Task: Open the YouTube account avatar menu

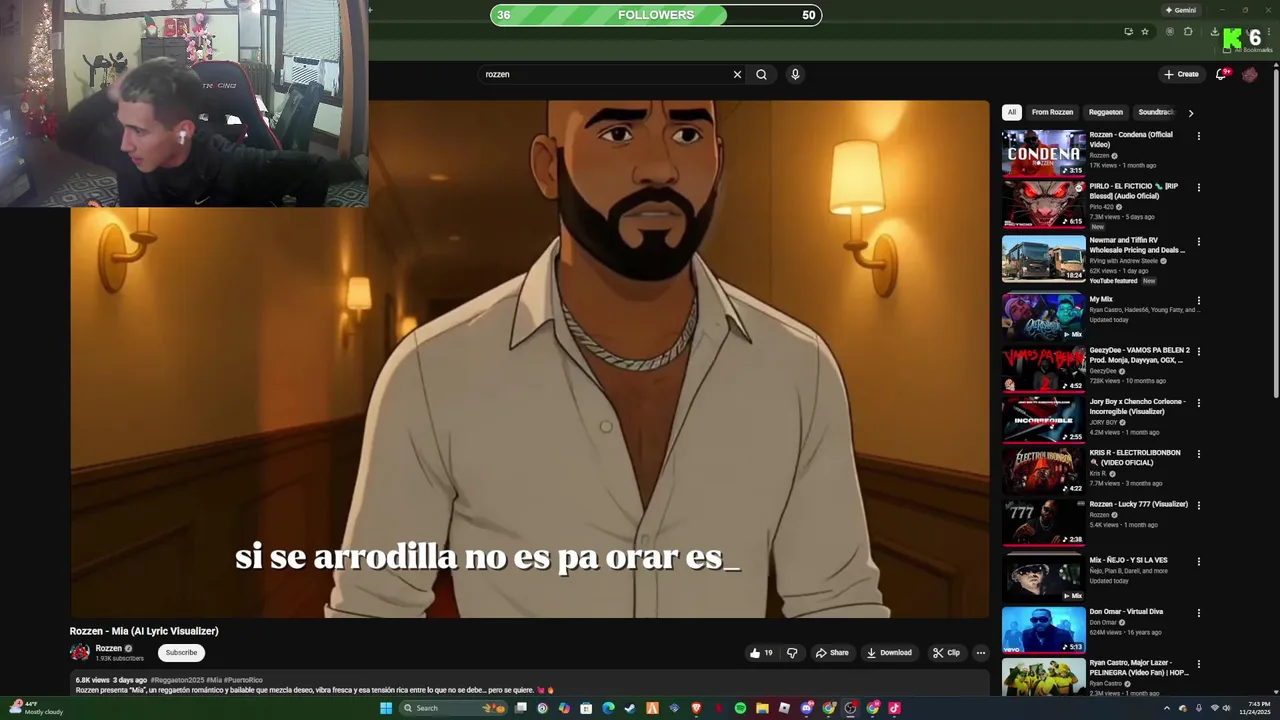Action: pyautogui.click(x=1250, y=74)
